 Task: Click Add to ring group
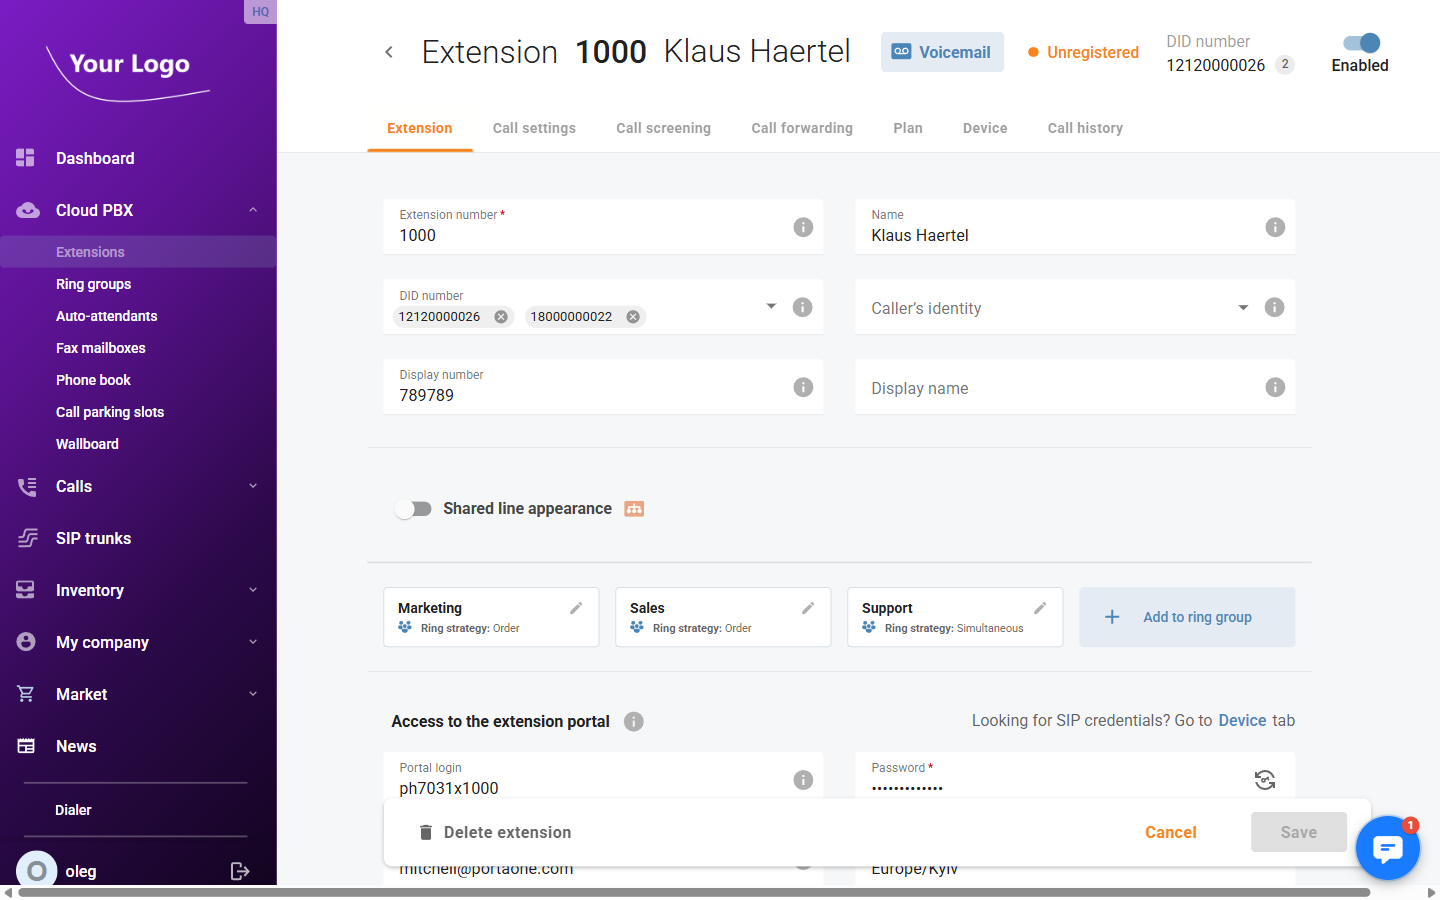click(x=1187, y=617)
